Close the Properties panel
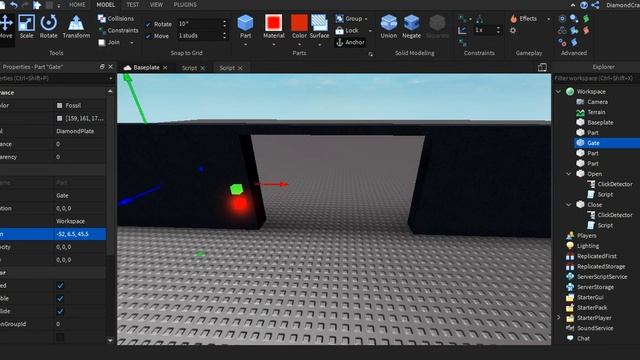The image size is (640, 360). pyautogui.click(x=110, y=67)
